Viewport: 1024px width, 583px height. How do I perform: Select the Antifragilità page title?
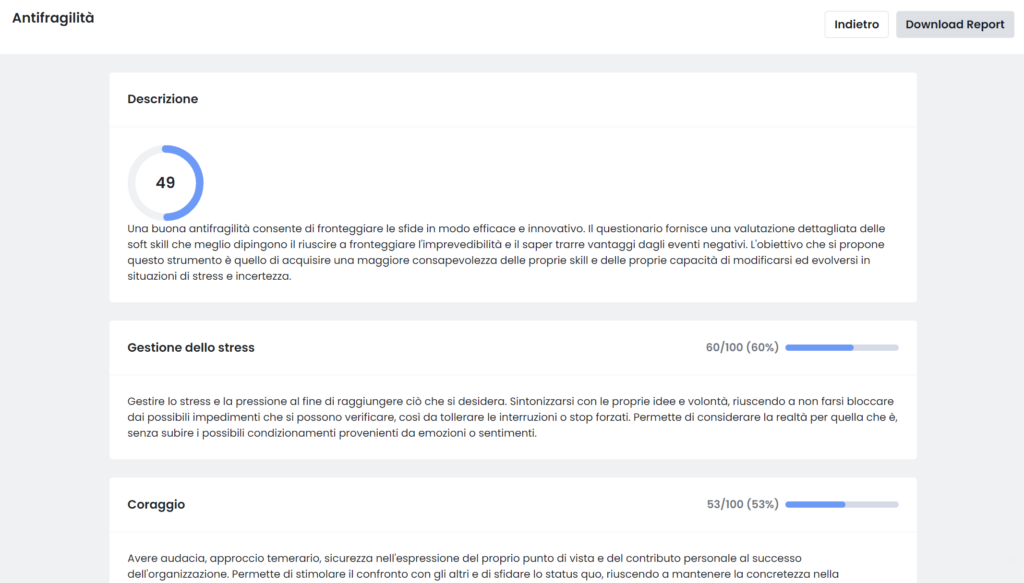53,18
